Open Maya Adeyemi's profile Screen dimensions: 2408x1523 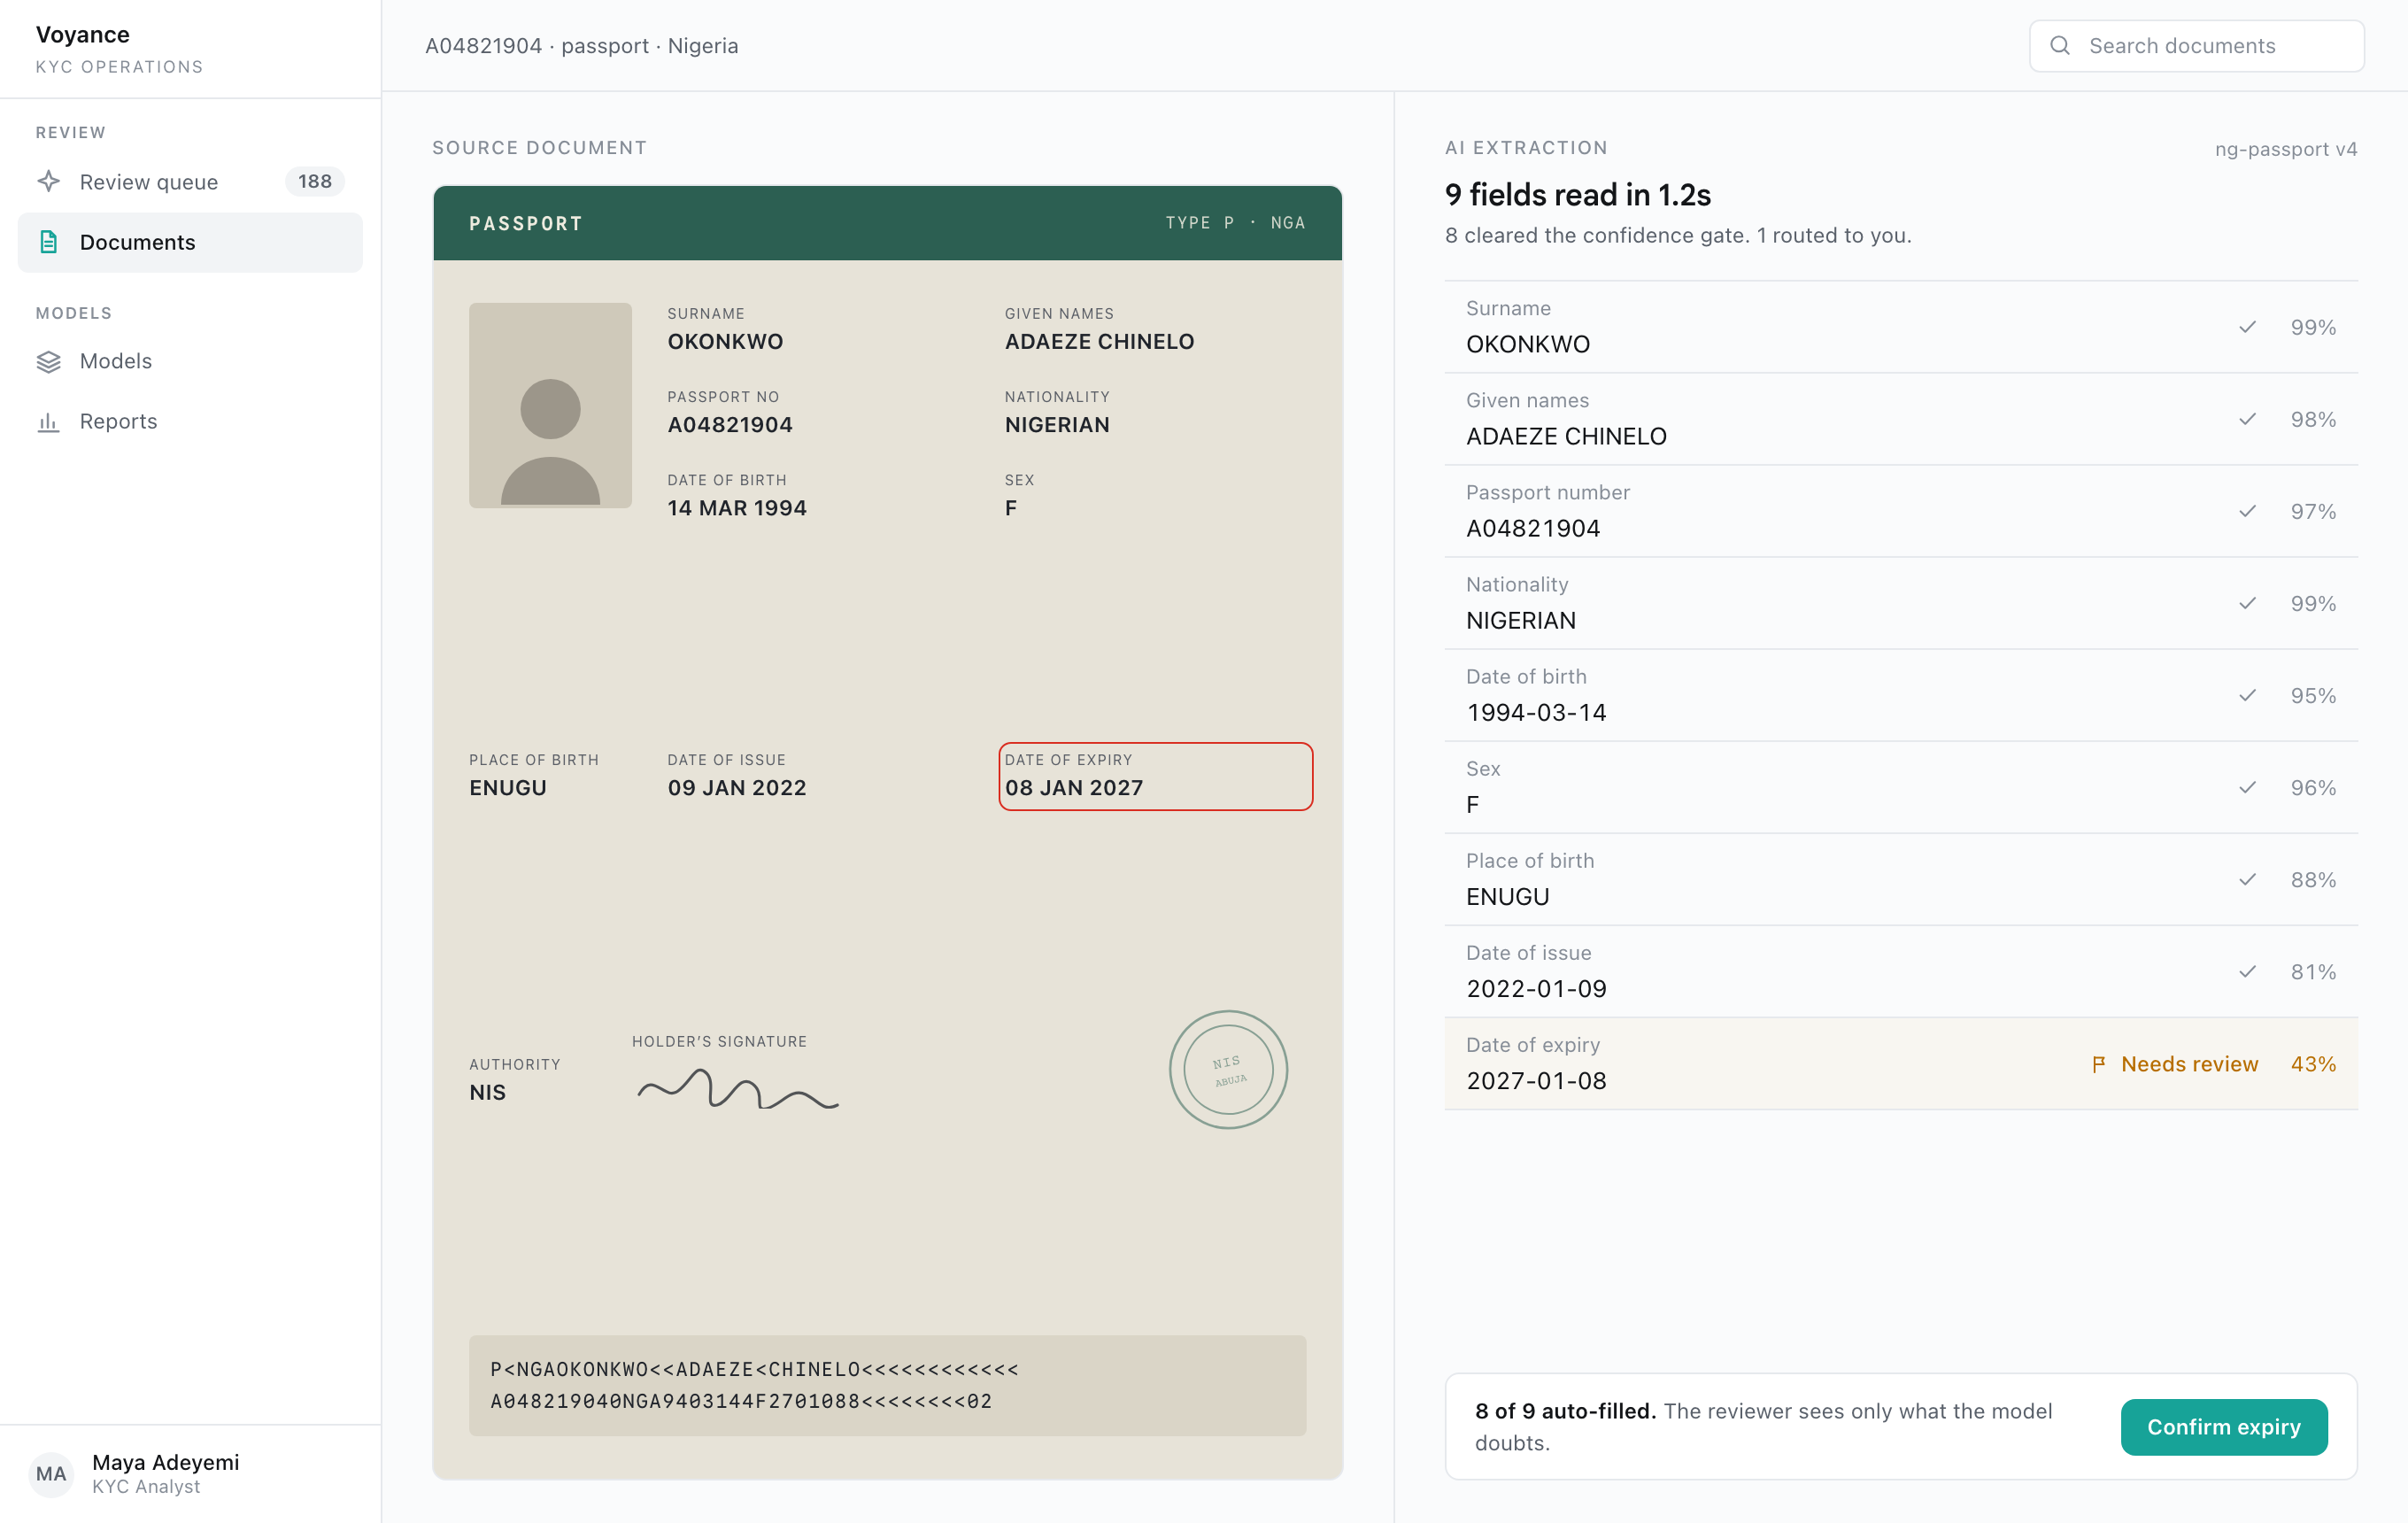(190, 1473)
